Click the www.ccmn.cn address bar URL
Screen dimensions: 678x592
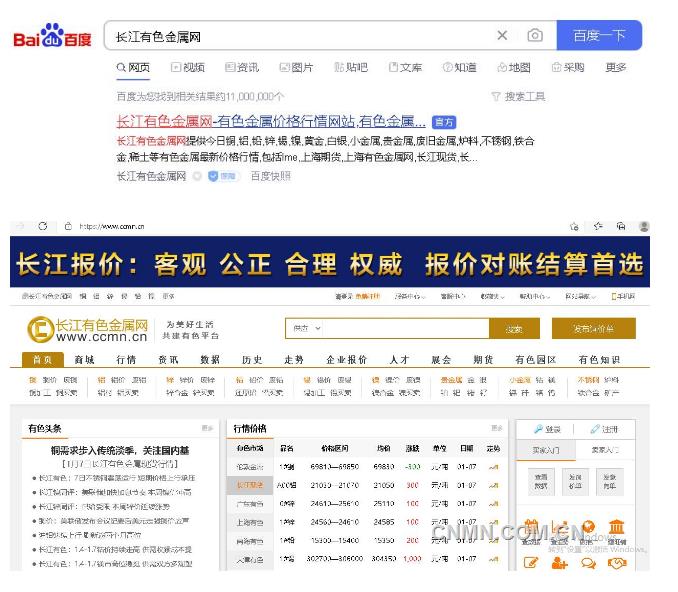coord(112,227)
